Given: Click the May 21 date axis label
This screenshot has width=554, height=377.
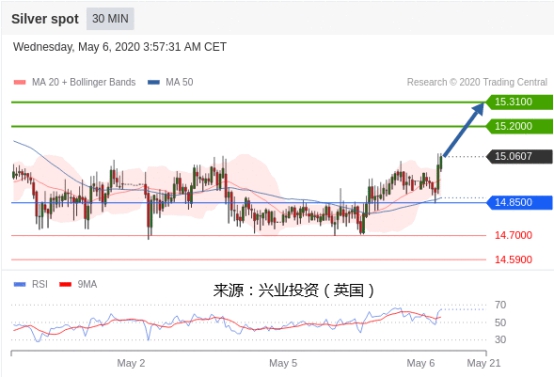Looking at the screenshot, I should pyautogui.click(x=484, y=363).
